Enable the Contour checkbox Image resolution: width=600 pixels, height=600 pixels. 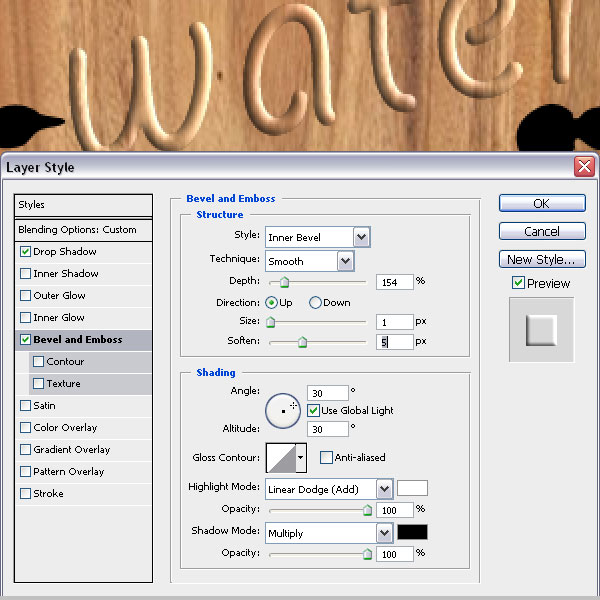click(x=38, y=362)
